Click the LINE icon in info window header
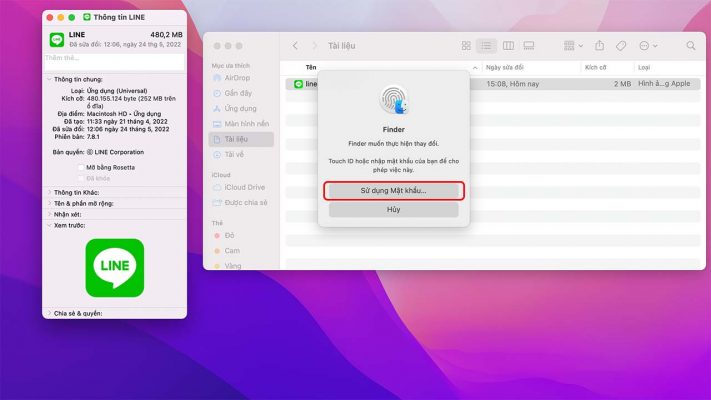Image resolution: width=711 pixels, height=400 pixels. tap(57, 39)
